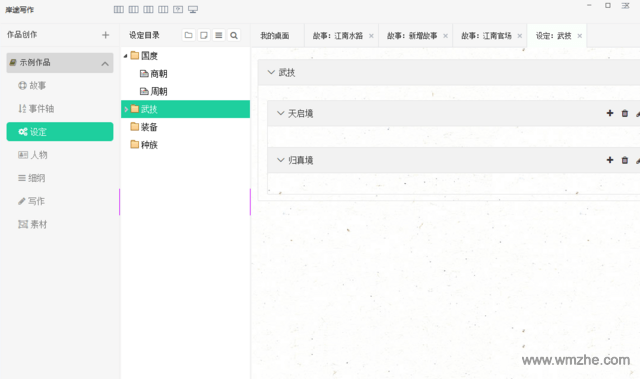Switch to the 故事: 新增故事 tab

click(412, 36)
